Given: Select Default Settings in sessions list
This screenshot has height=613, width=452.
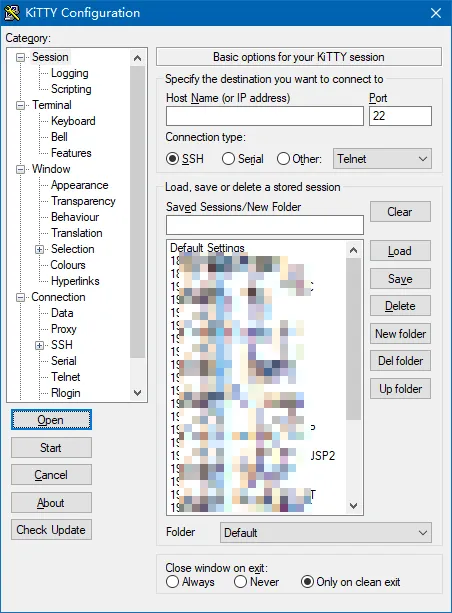Looking at the screenshot, I should pyautogui.click(x=207, y=248).
